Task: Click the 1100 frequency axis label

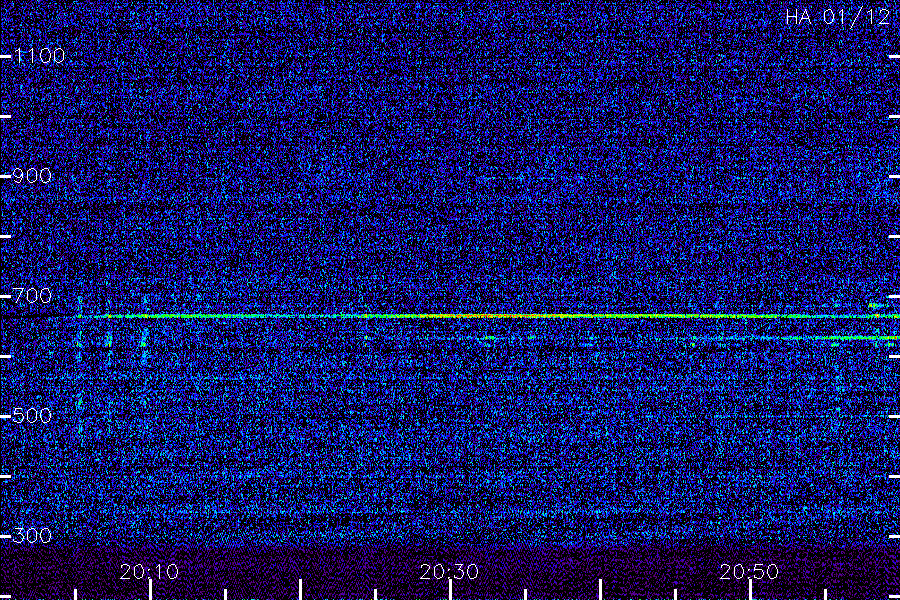Action: point(39,56)
